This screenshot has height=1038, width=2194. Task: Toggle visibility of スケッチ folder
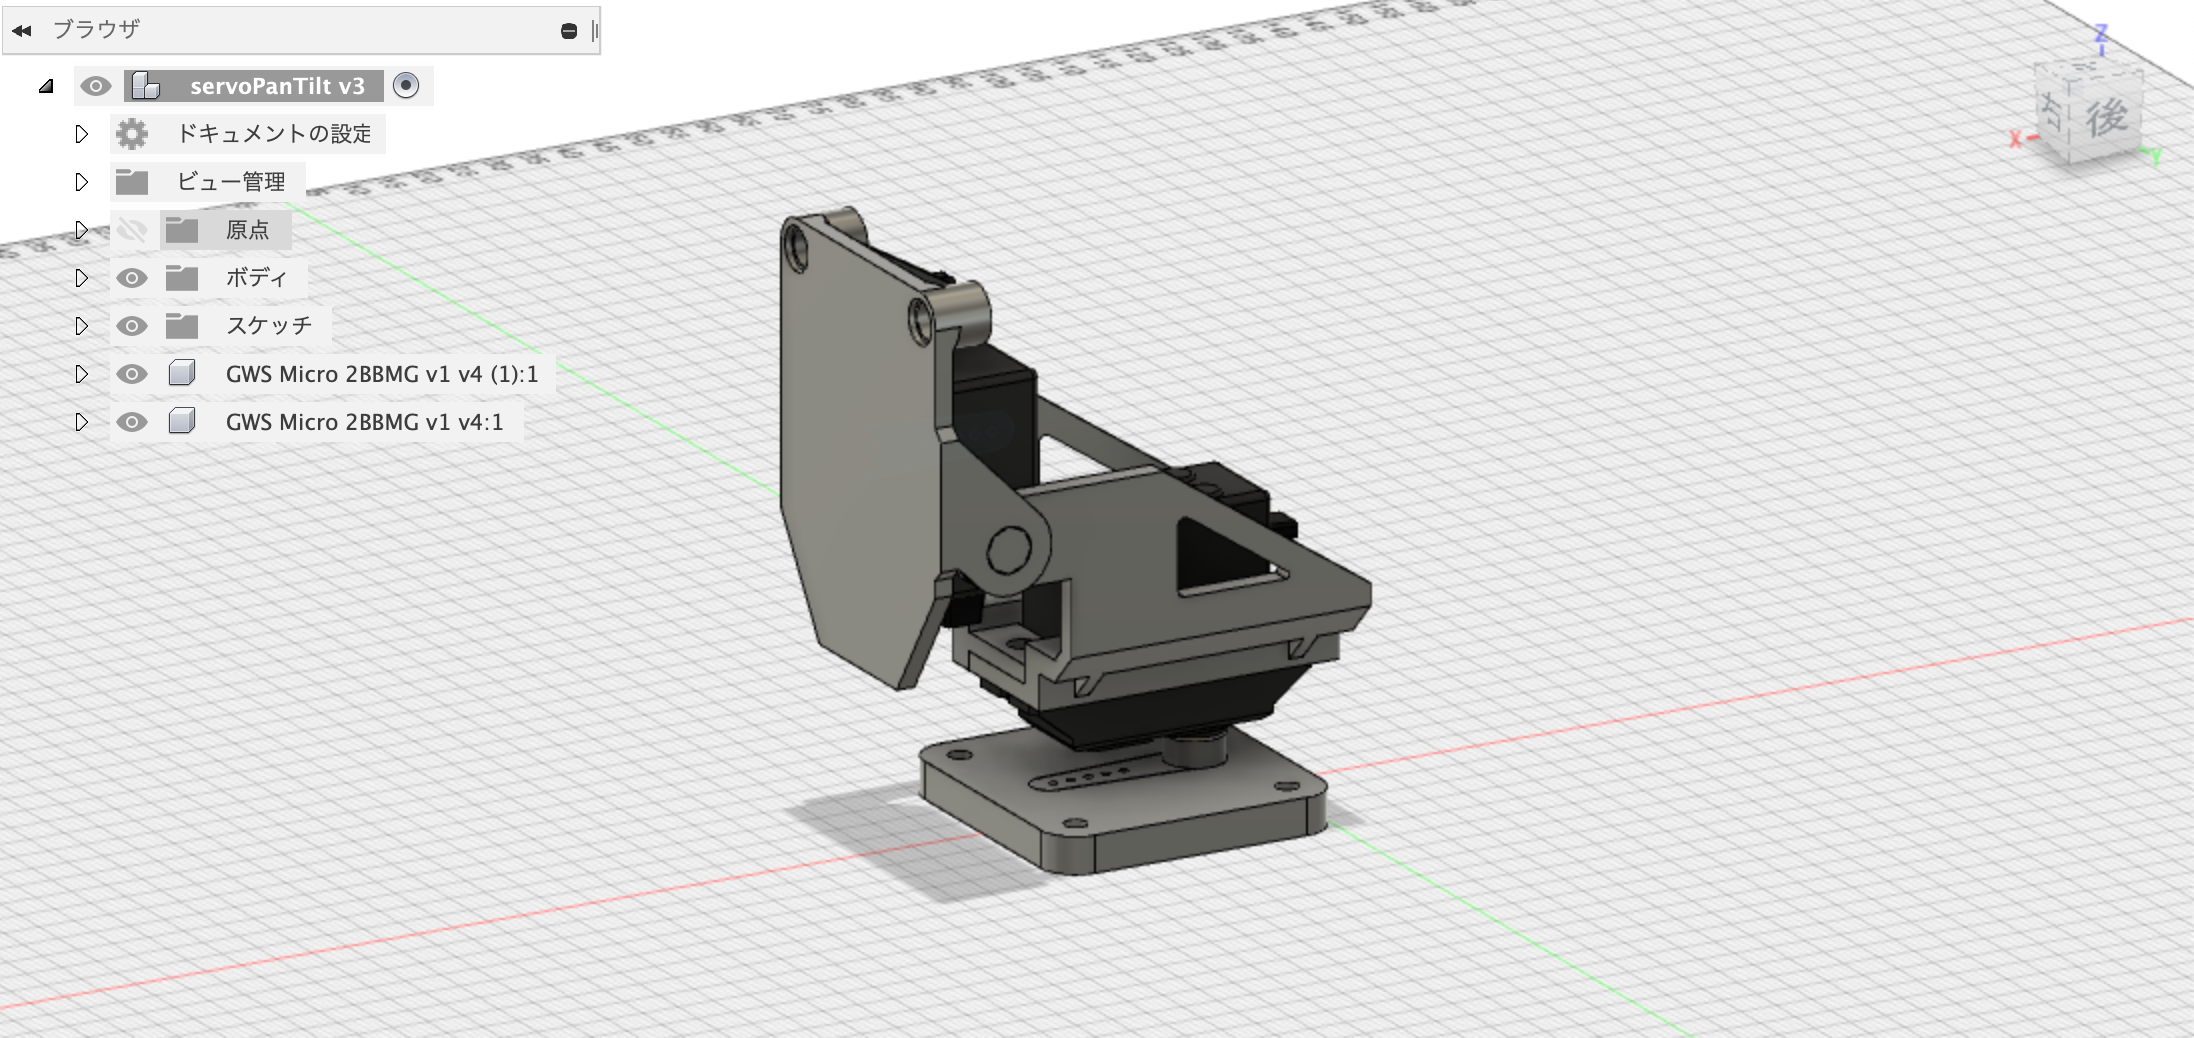pos(131,326)
